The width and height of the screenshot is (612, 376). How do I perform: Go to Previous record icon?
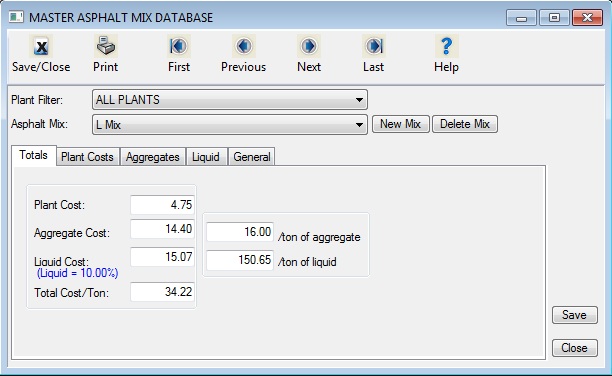pyautogui.click(x=244, y=46)
